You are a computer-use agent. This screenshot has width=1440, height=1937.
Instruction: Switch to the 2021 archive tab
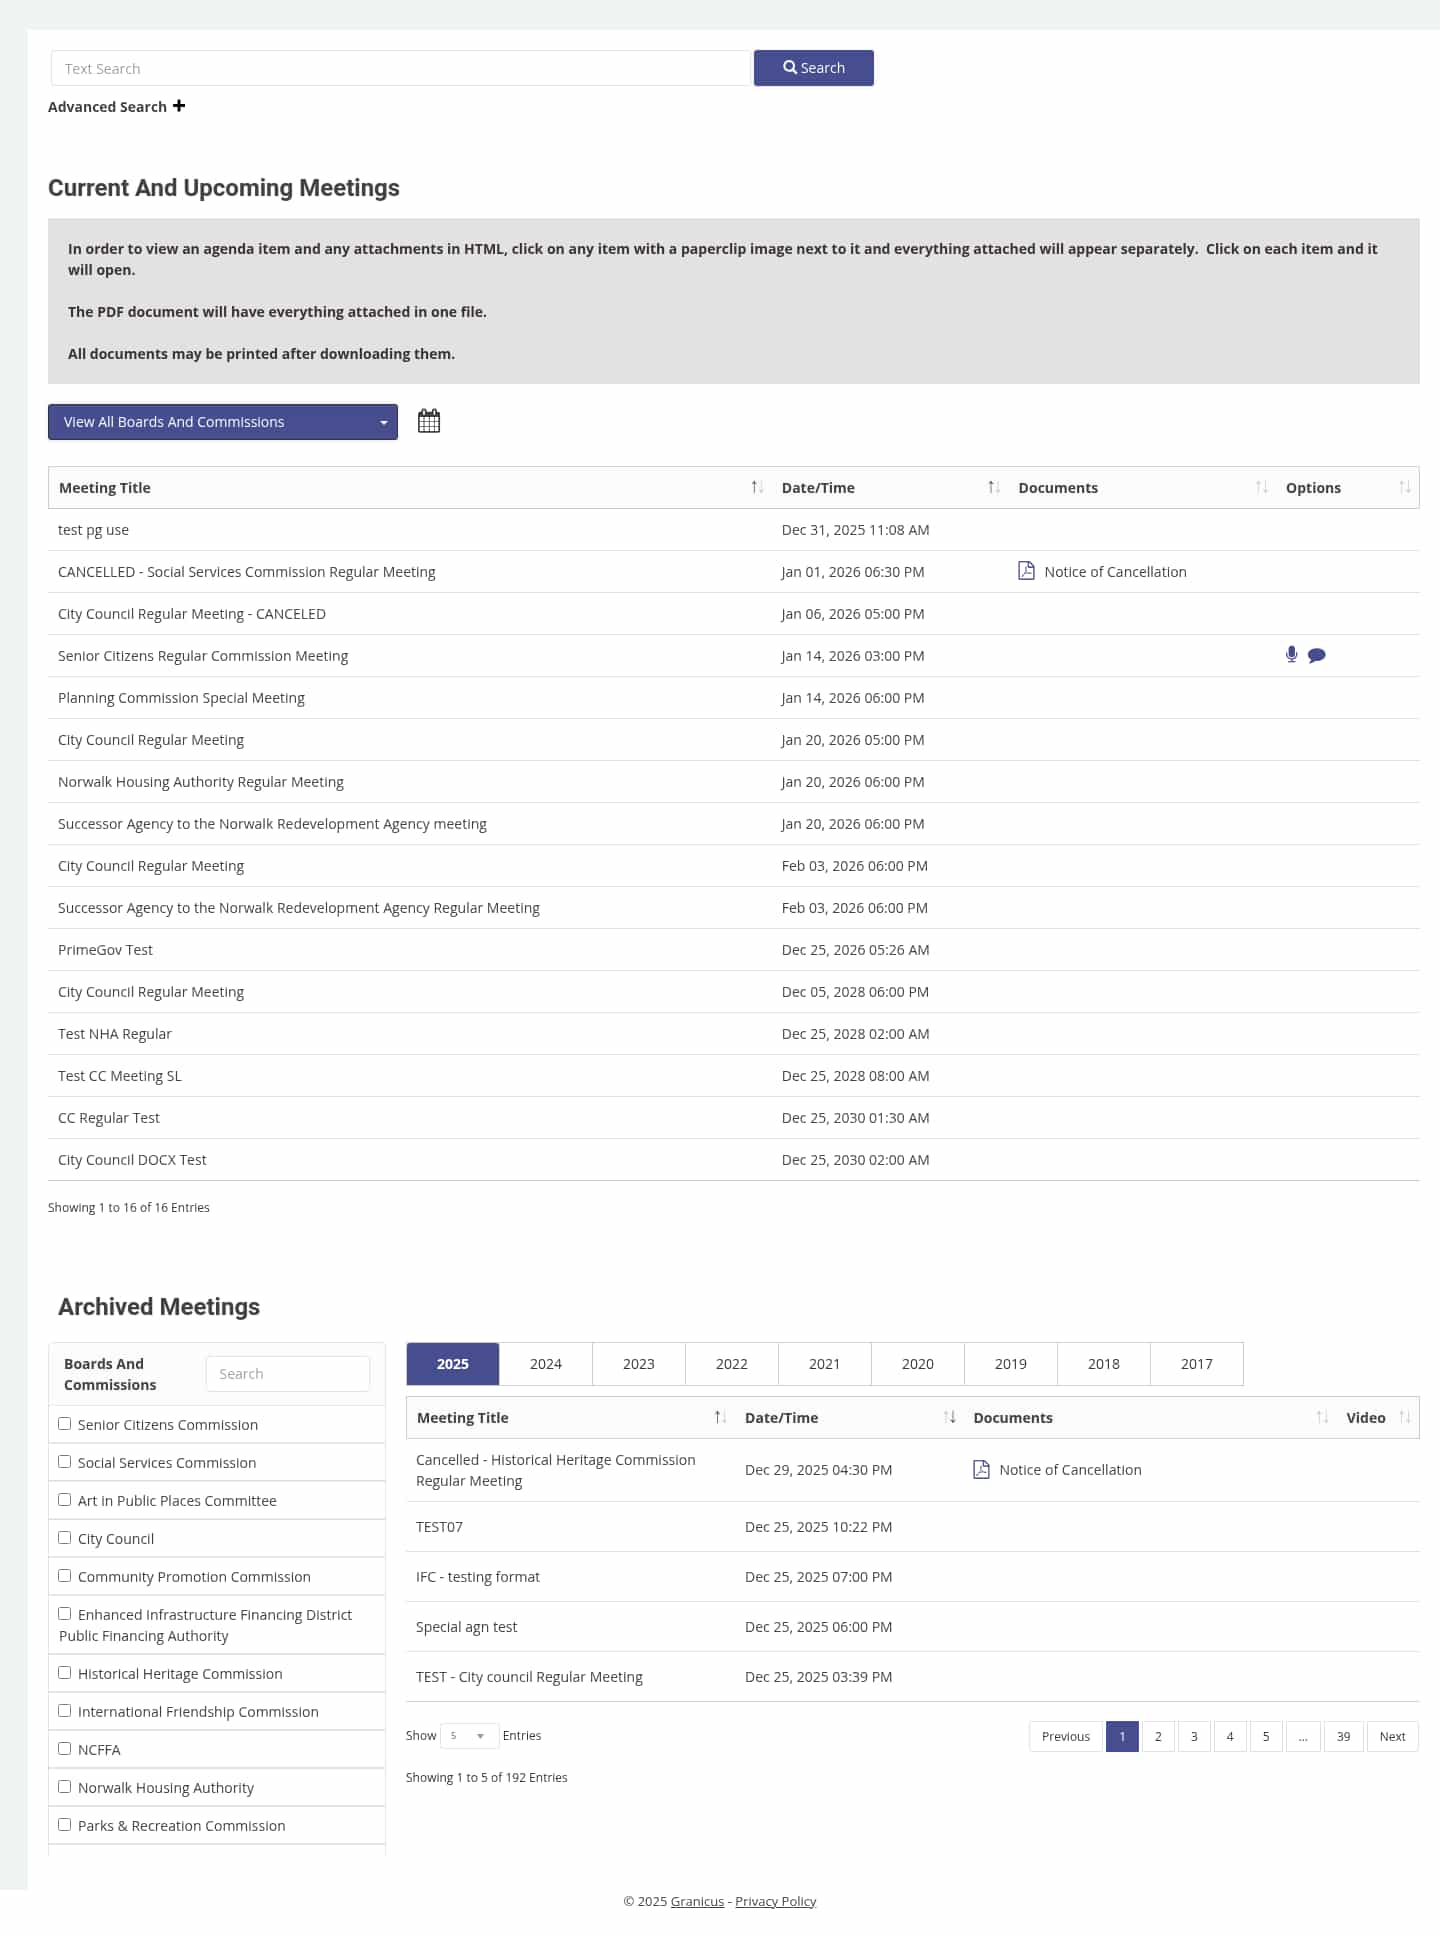pos(825,1364)
